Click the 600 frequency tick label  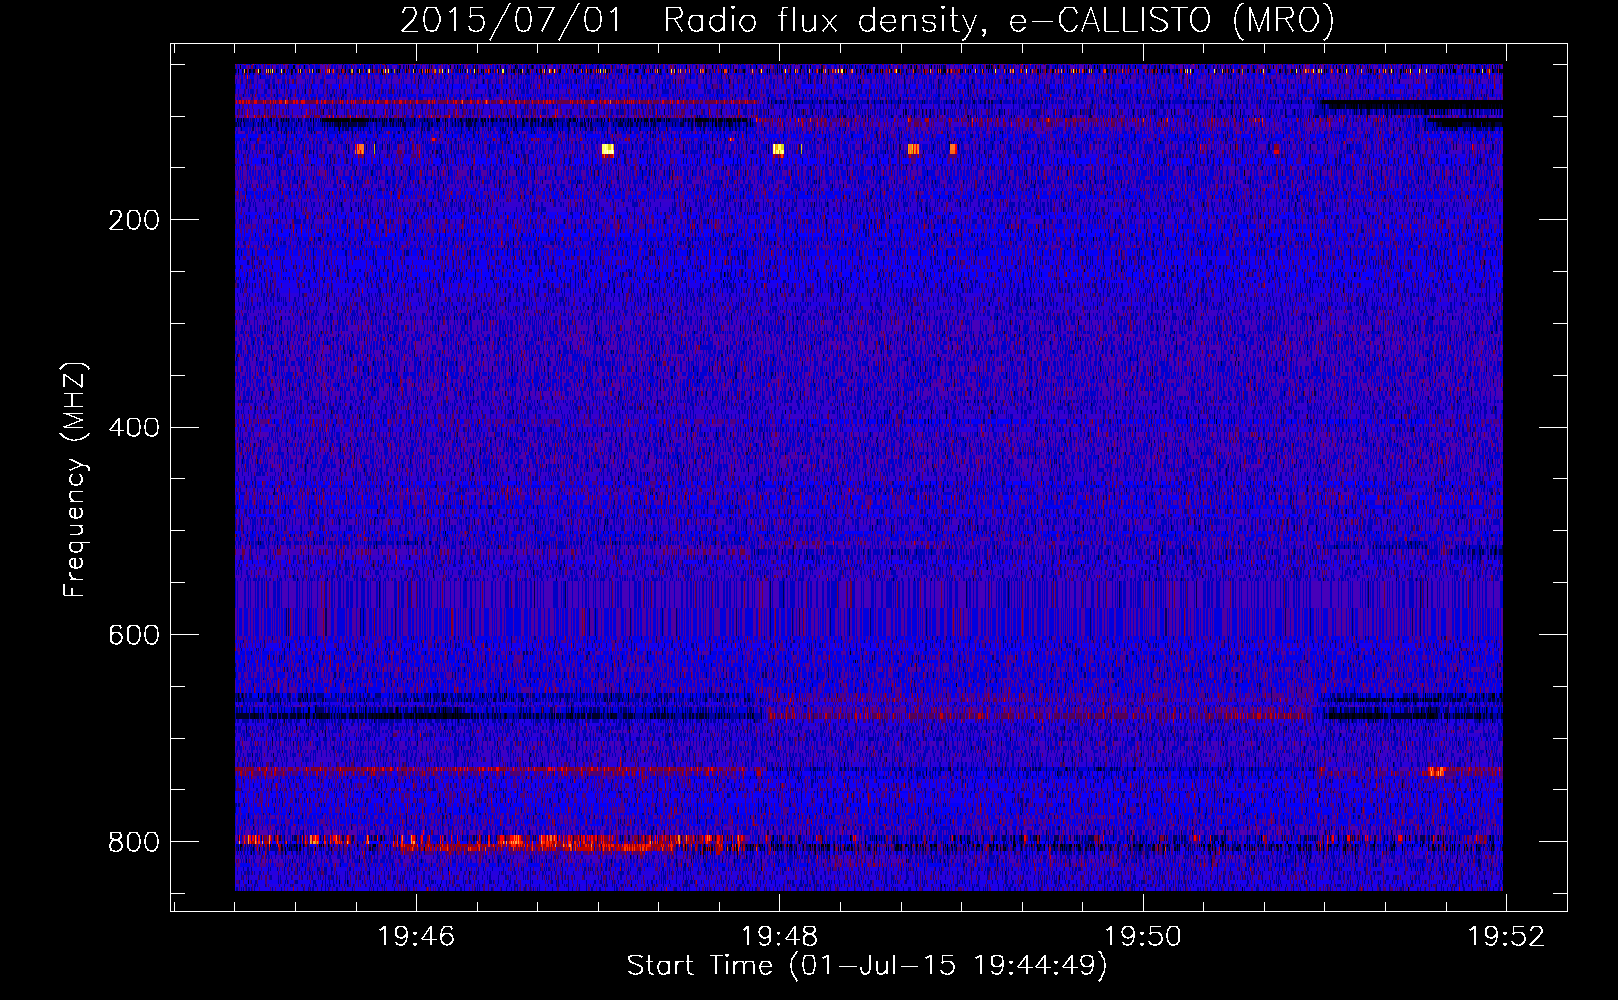133,635
